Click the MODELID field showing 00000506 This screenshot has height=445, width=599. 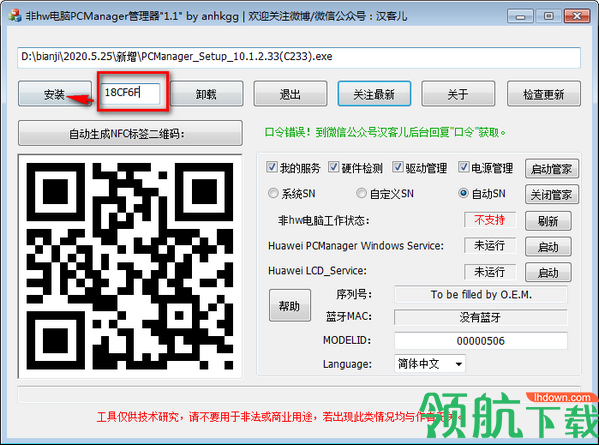click(481, 341)
